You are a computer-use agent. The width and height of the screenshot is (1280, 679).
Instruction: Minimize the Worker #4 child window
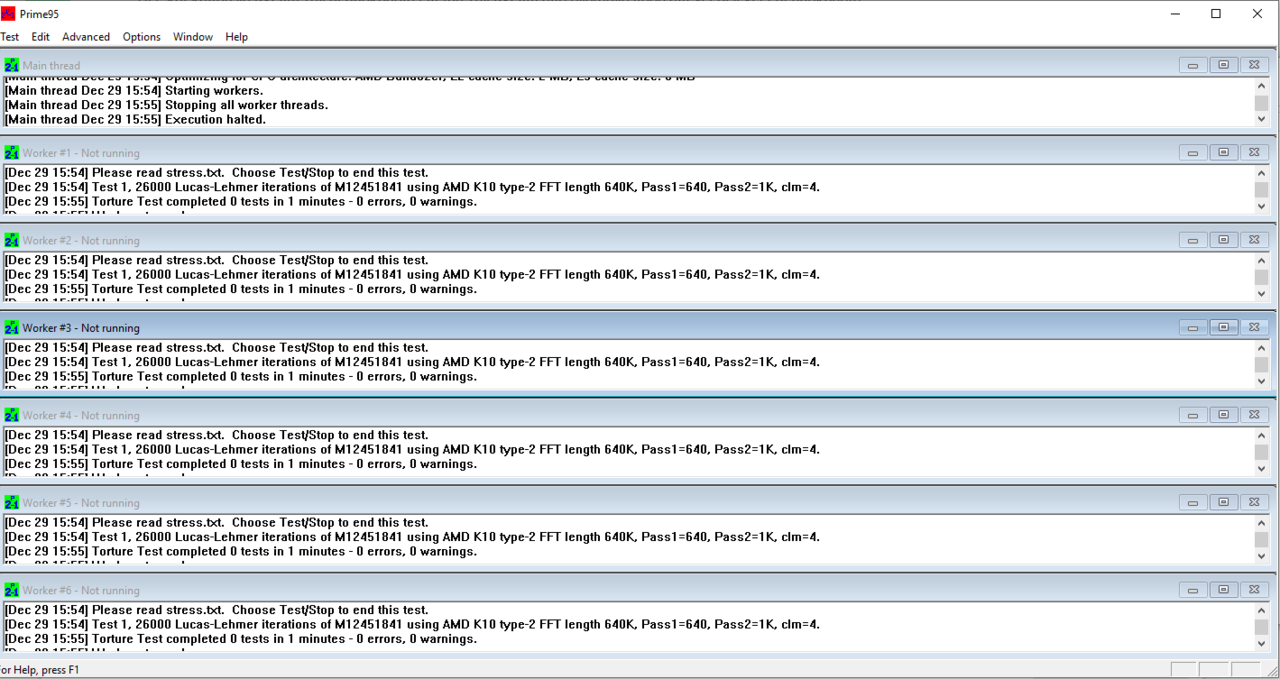[x=1193, y=415]
